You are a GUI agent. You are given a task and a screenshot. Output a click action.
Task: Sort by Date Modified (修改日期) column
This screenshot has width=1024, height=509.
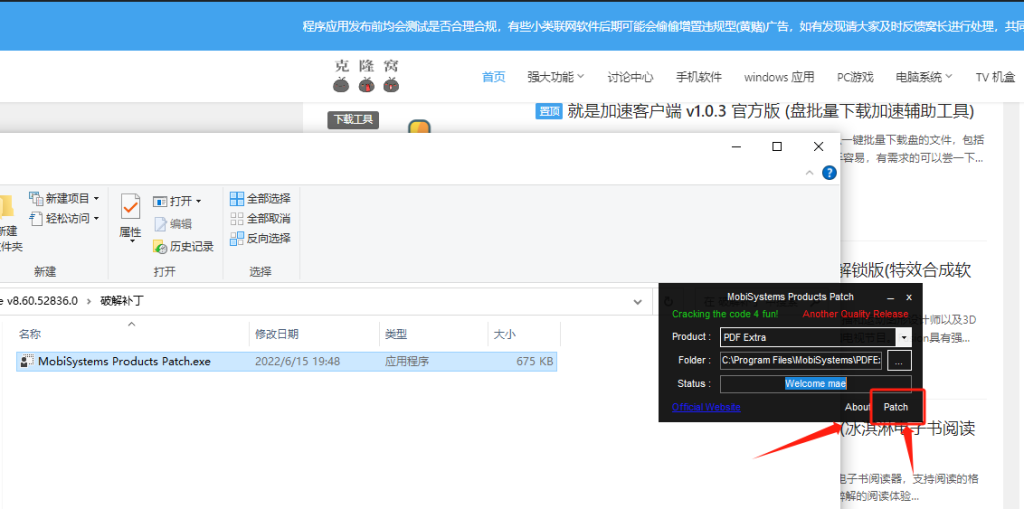(277, 334)
